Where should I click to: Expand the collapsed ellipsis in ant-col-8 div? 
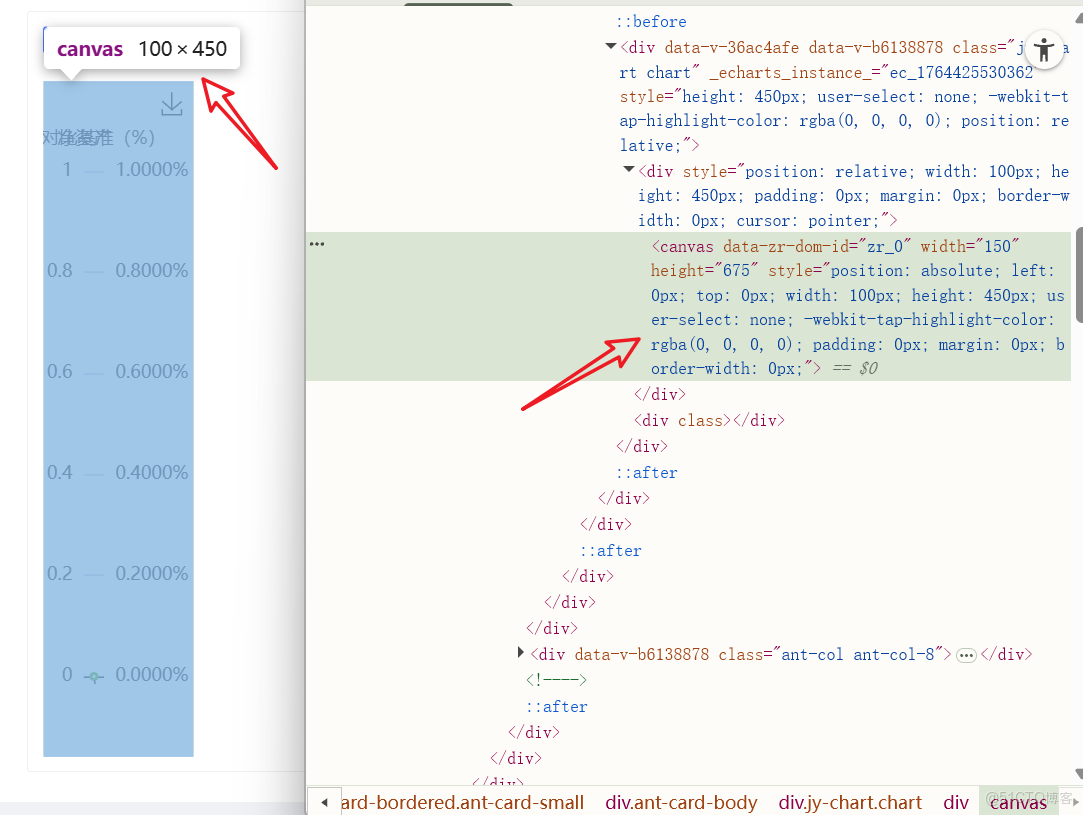[966, 655]
